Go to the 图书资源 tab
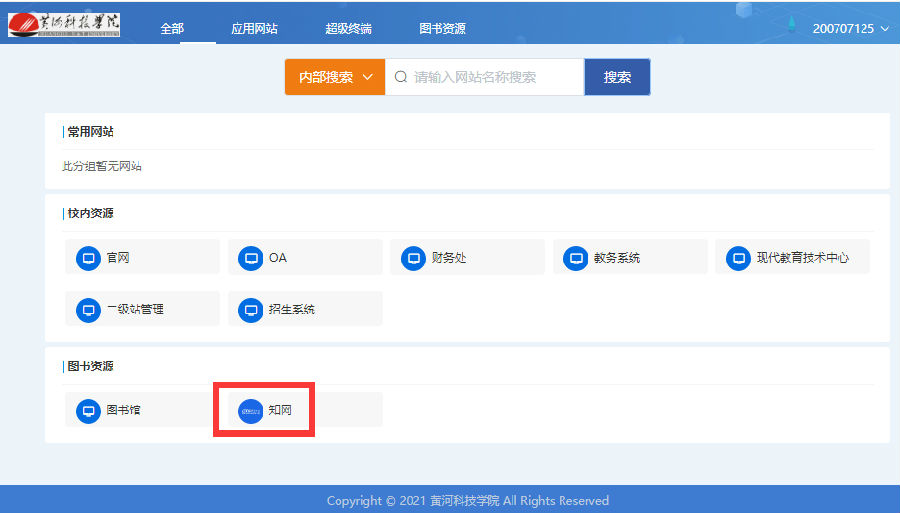This screenshot has height=513, width=900. 442,29
